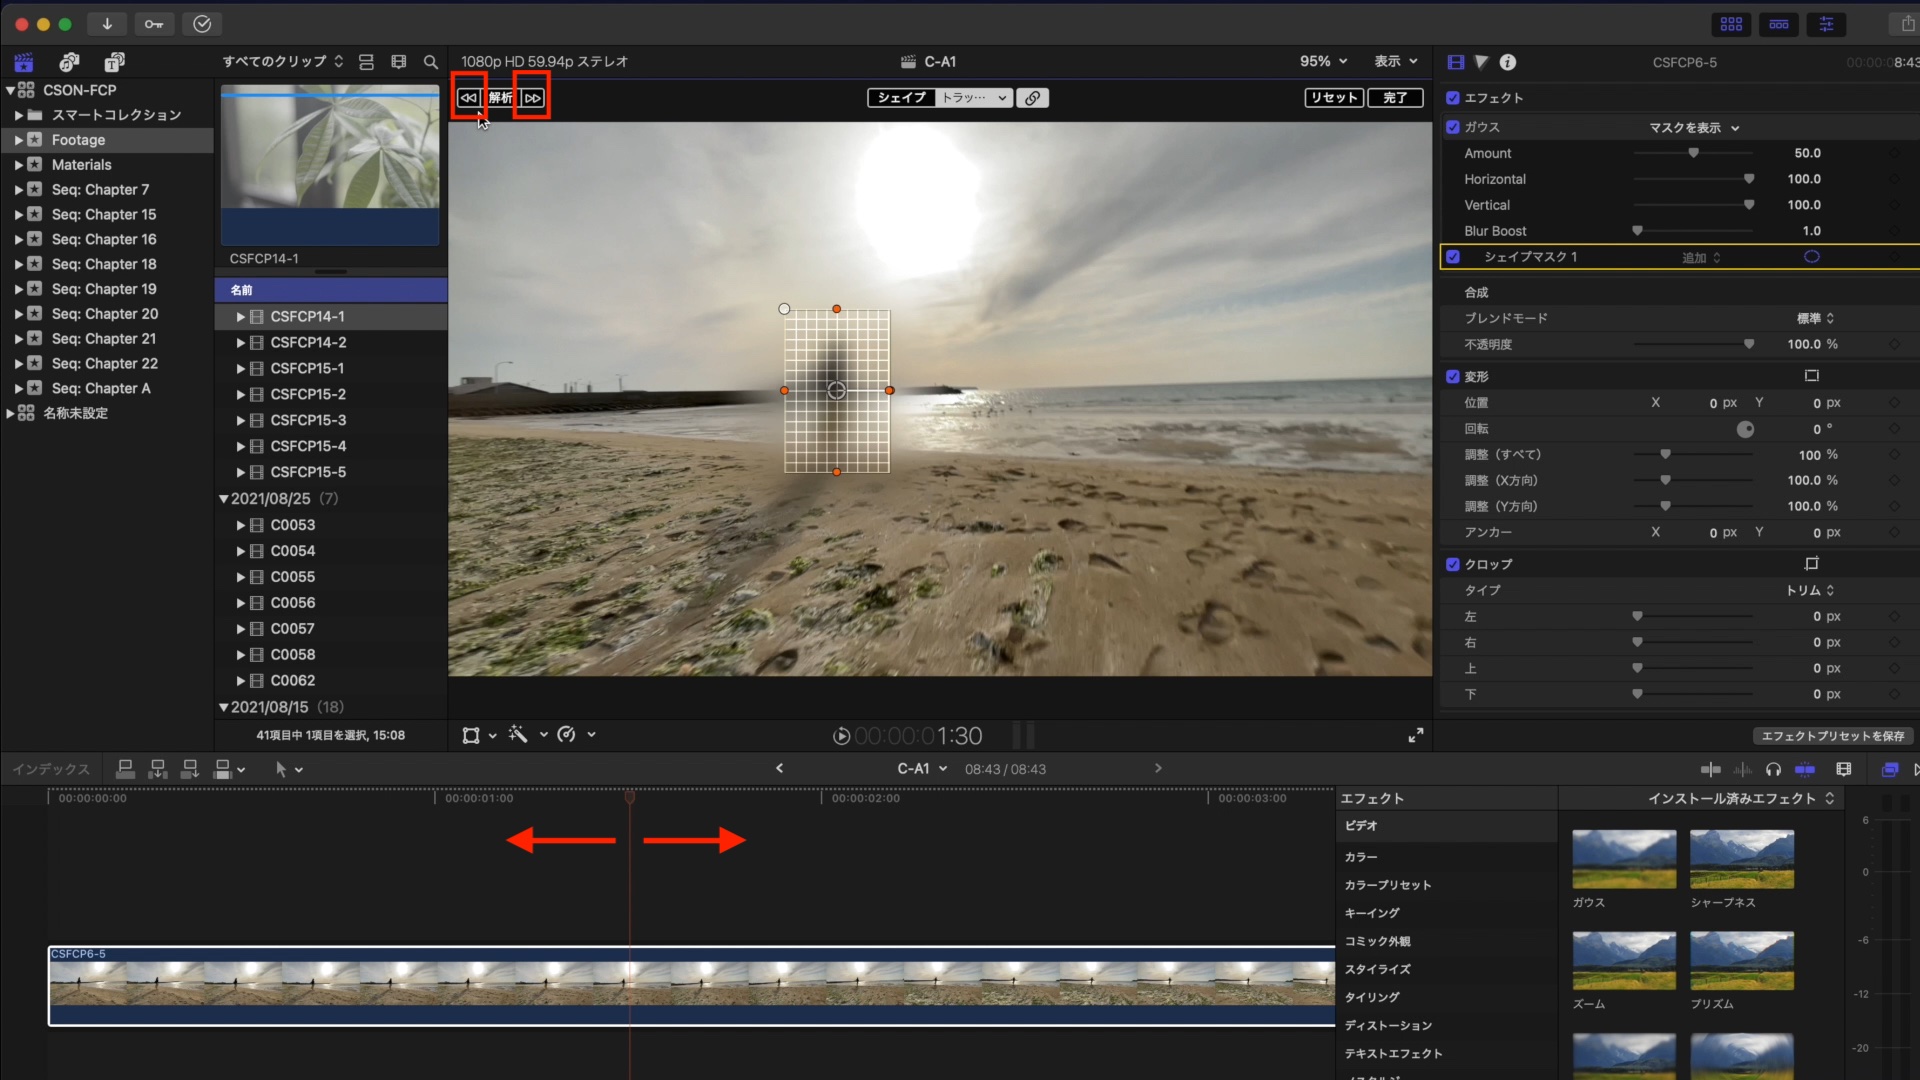Click the shape mask oval icon
Viewport: 1920px width, 1080px height.
click(1811, 257)
